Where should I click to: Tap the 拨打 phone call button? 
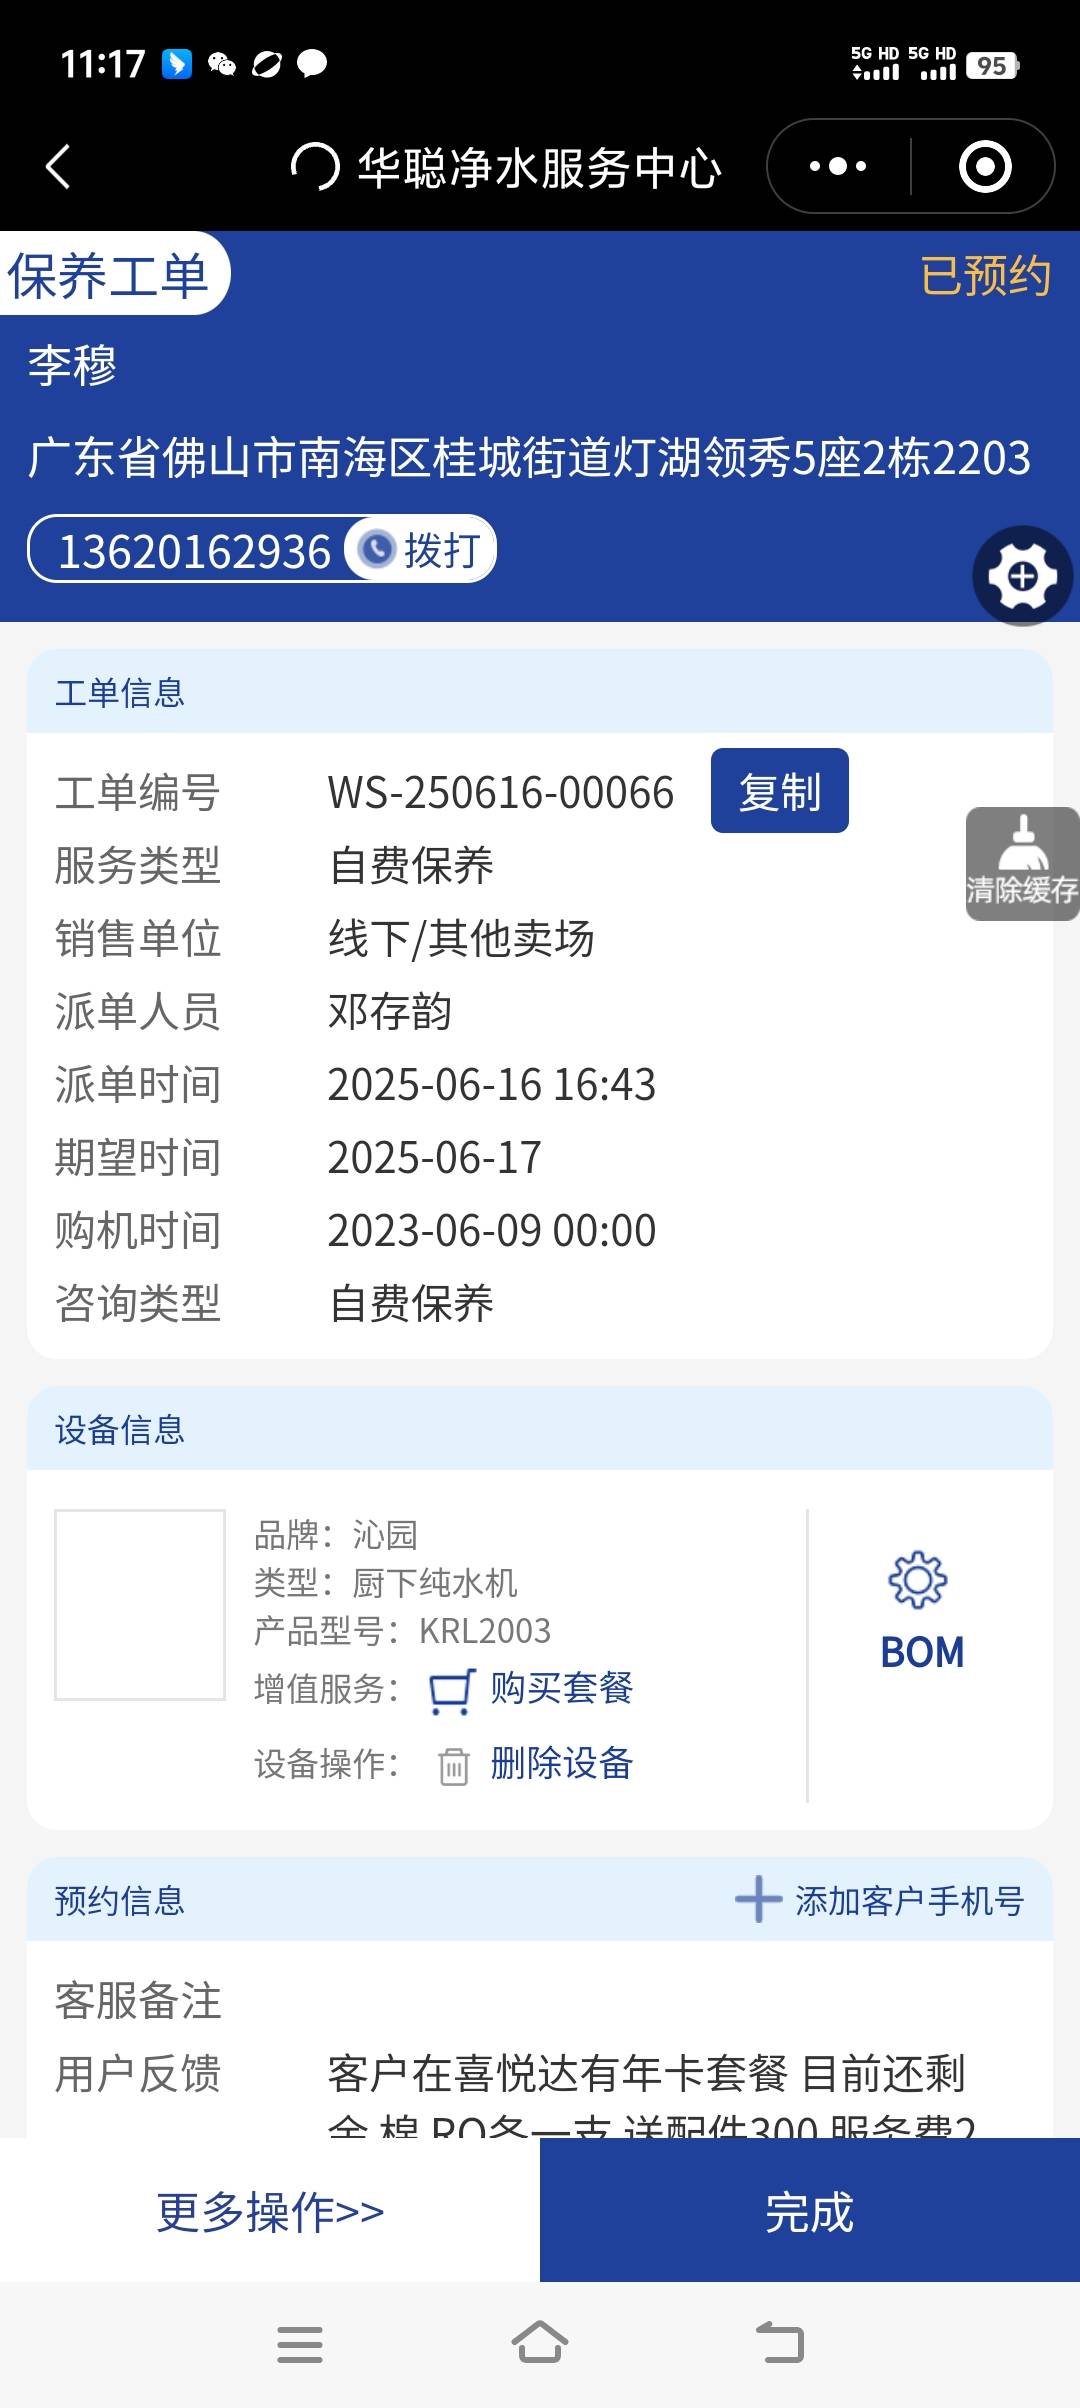421,549
